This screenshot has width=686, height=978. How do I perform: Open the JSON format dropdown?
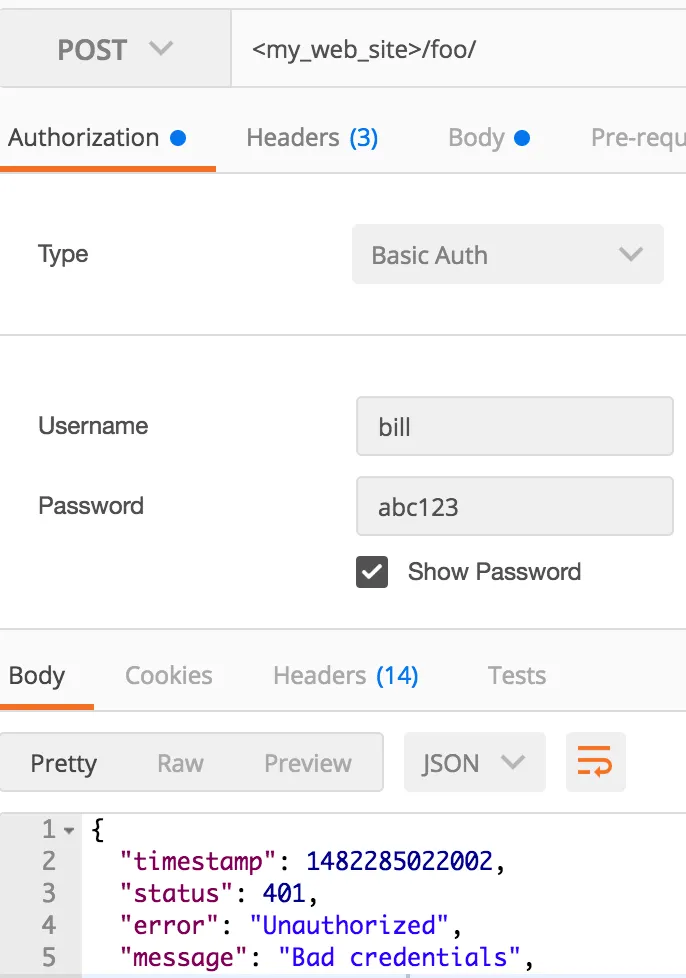point(474,763)
